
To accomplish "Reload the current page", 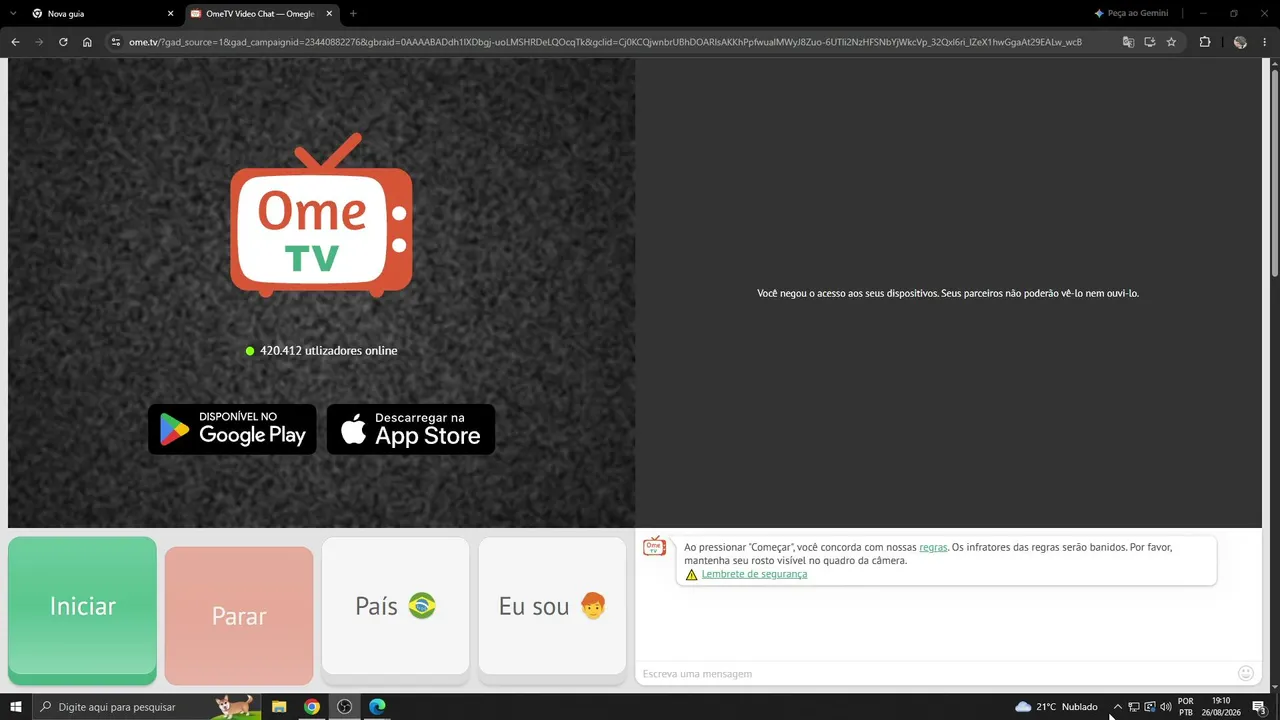I will coord(63,42).
